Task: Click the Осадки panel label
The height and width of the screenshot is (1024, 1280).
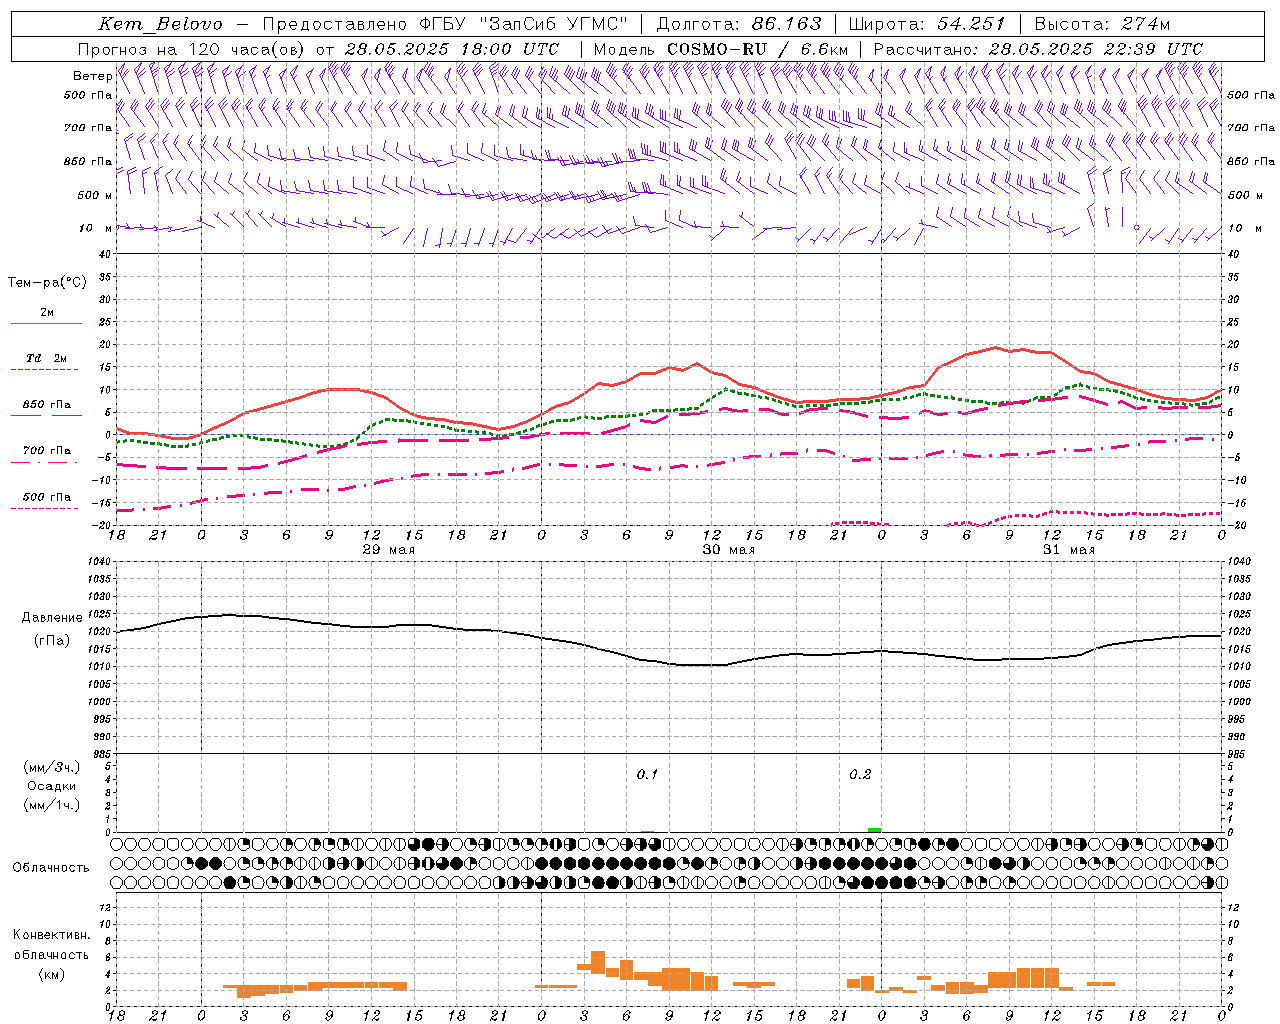Action: [x=51, y=786]
